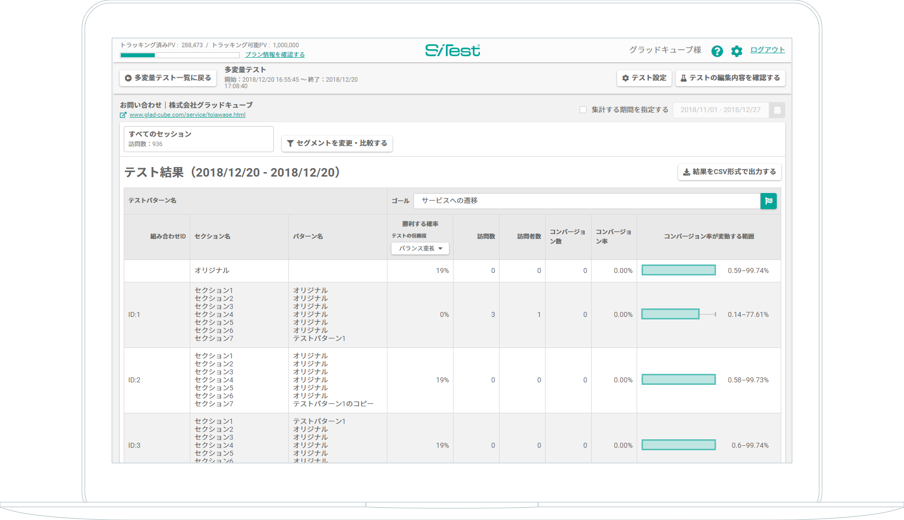Click the info icon next to 組み合わせID
Viewport: 904px width, 520px height.
(x=184, y=237)
